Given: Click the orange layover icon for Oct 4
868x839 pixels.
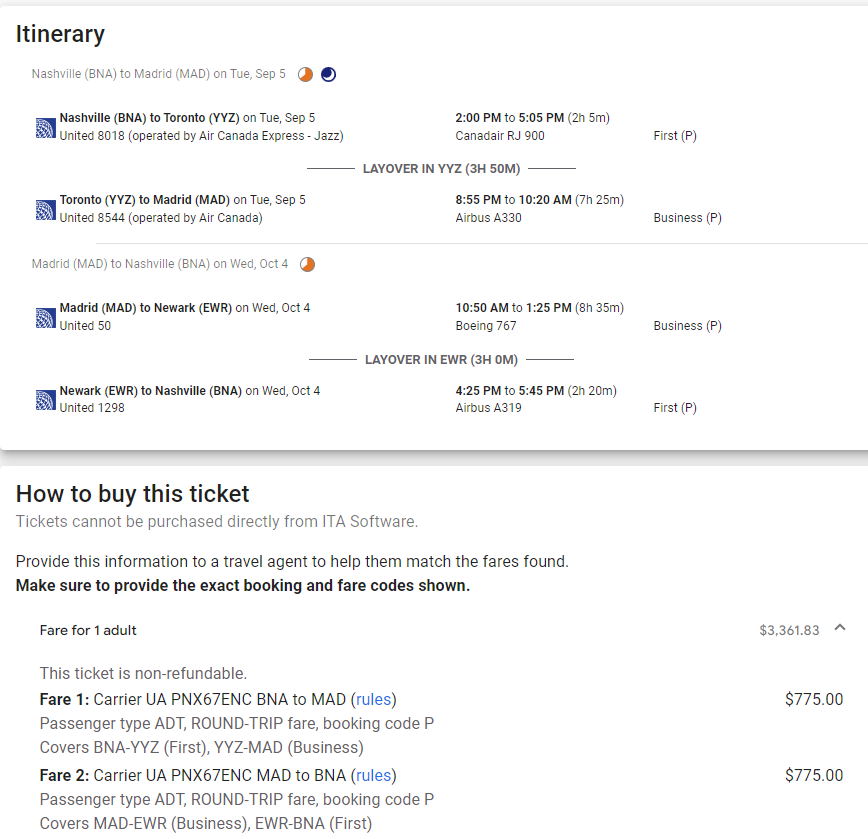Looking at the screenshot, I should pyautogui.click(x=308, y=264).
